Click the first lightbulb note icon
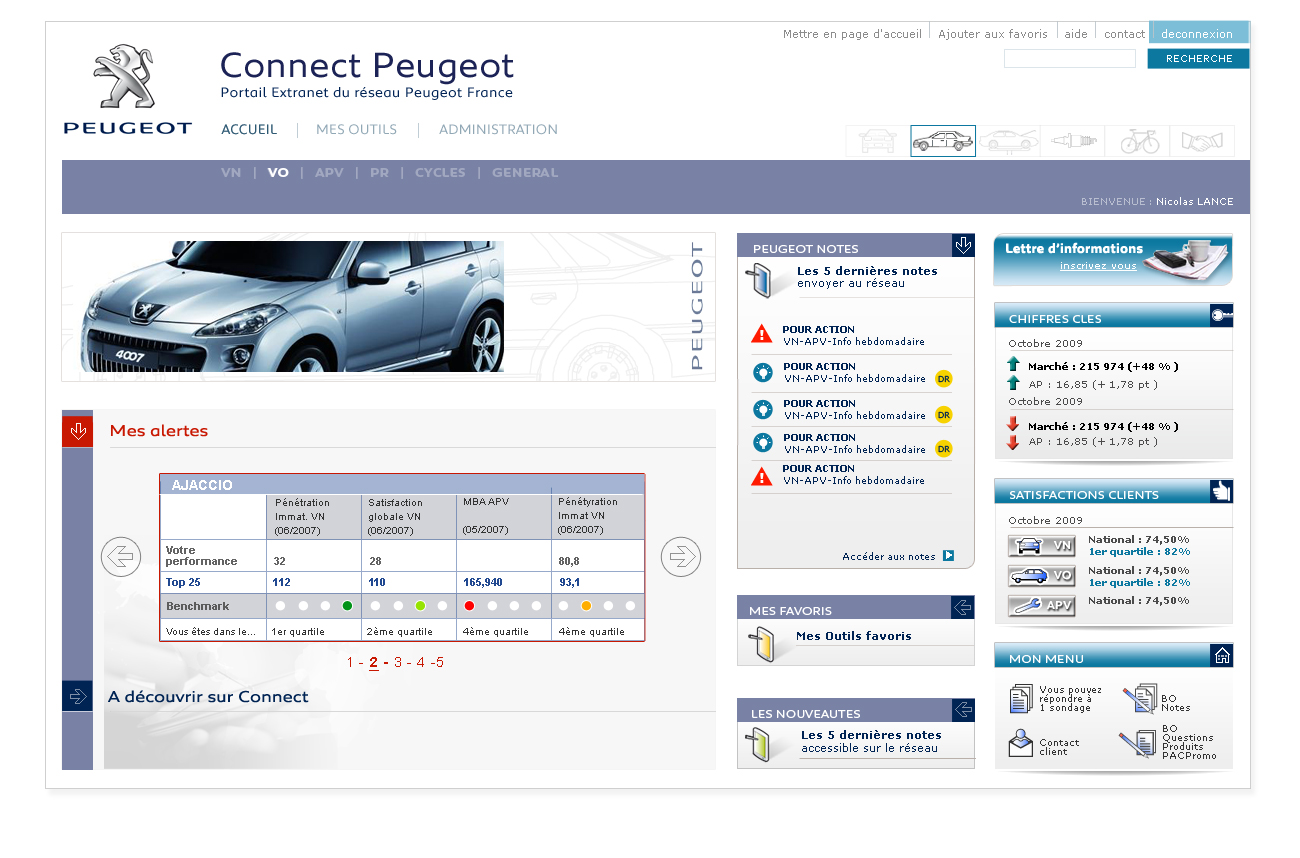 pyautogui.click(x=763, y=373)
